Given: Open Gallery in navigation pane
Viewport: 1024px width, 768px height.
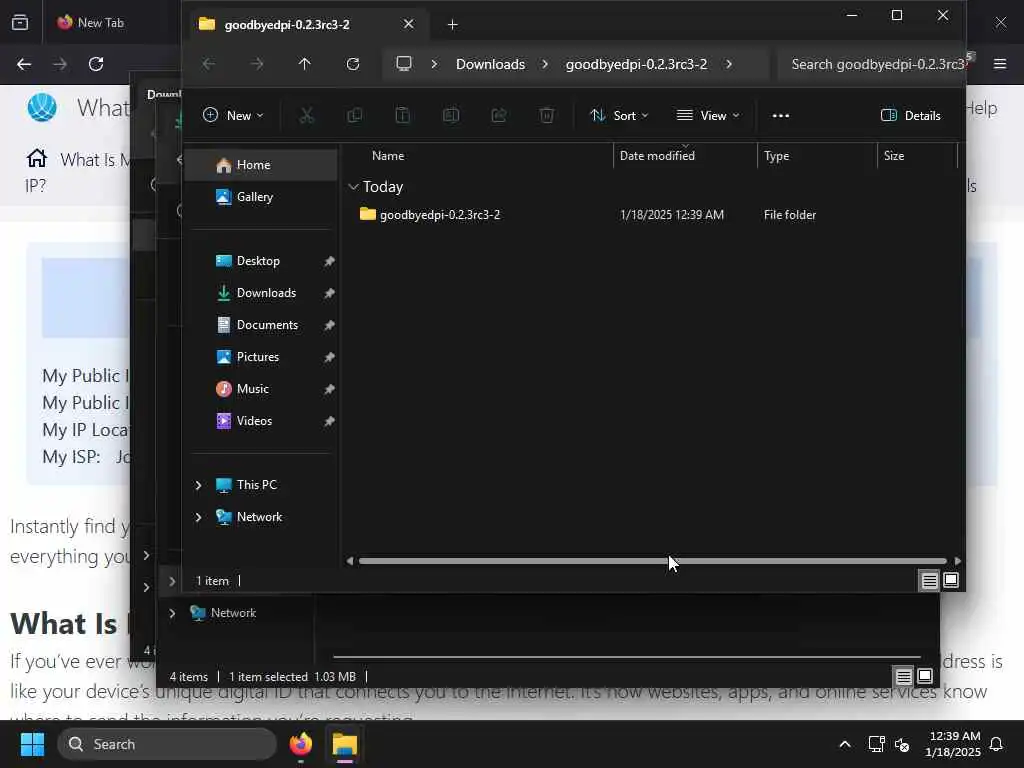Looking at the screenshot, I should 261,197.
